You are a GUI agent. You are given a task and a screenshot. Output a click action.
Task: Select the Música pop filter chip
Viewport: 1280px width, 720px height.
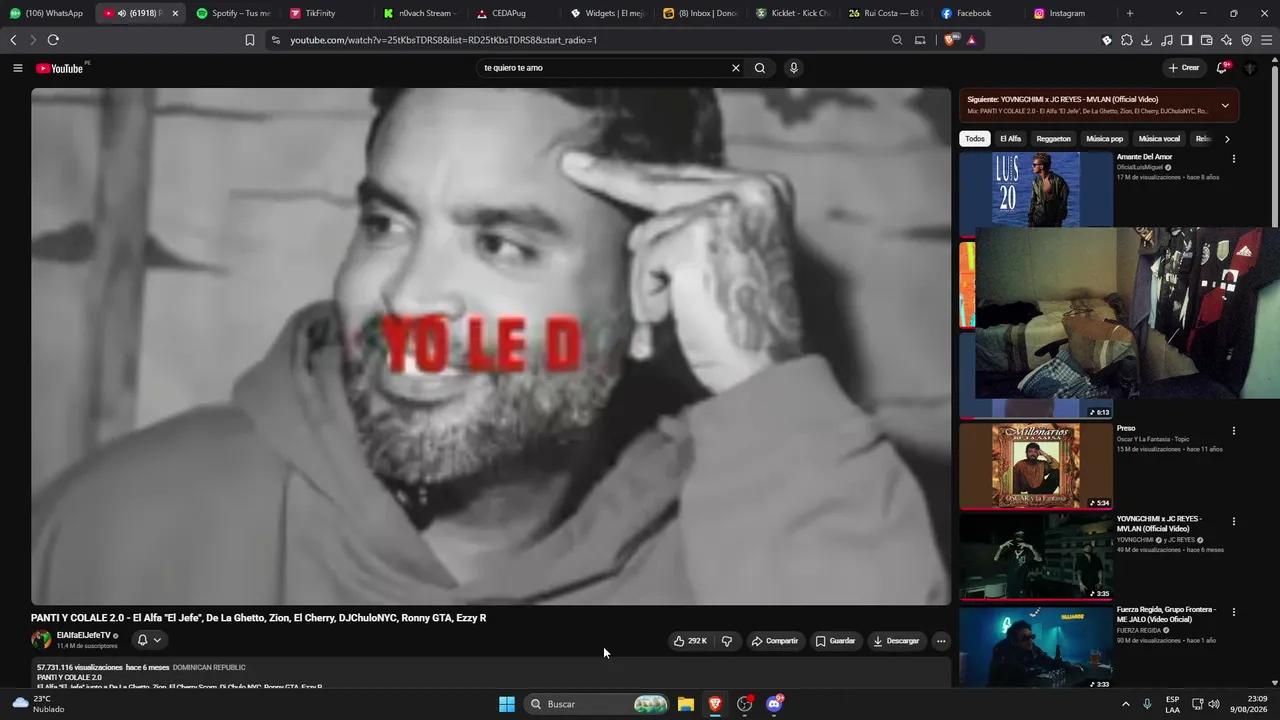coord(1104,139)
